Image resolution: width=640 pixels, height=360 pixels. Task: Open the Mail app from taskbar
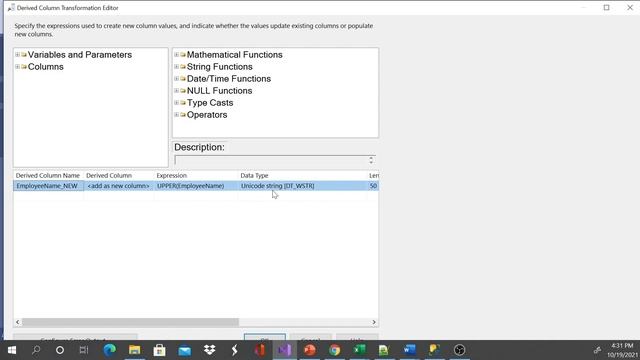(184, 350)
